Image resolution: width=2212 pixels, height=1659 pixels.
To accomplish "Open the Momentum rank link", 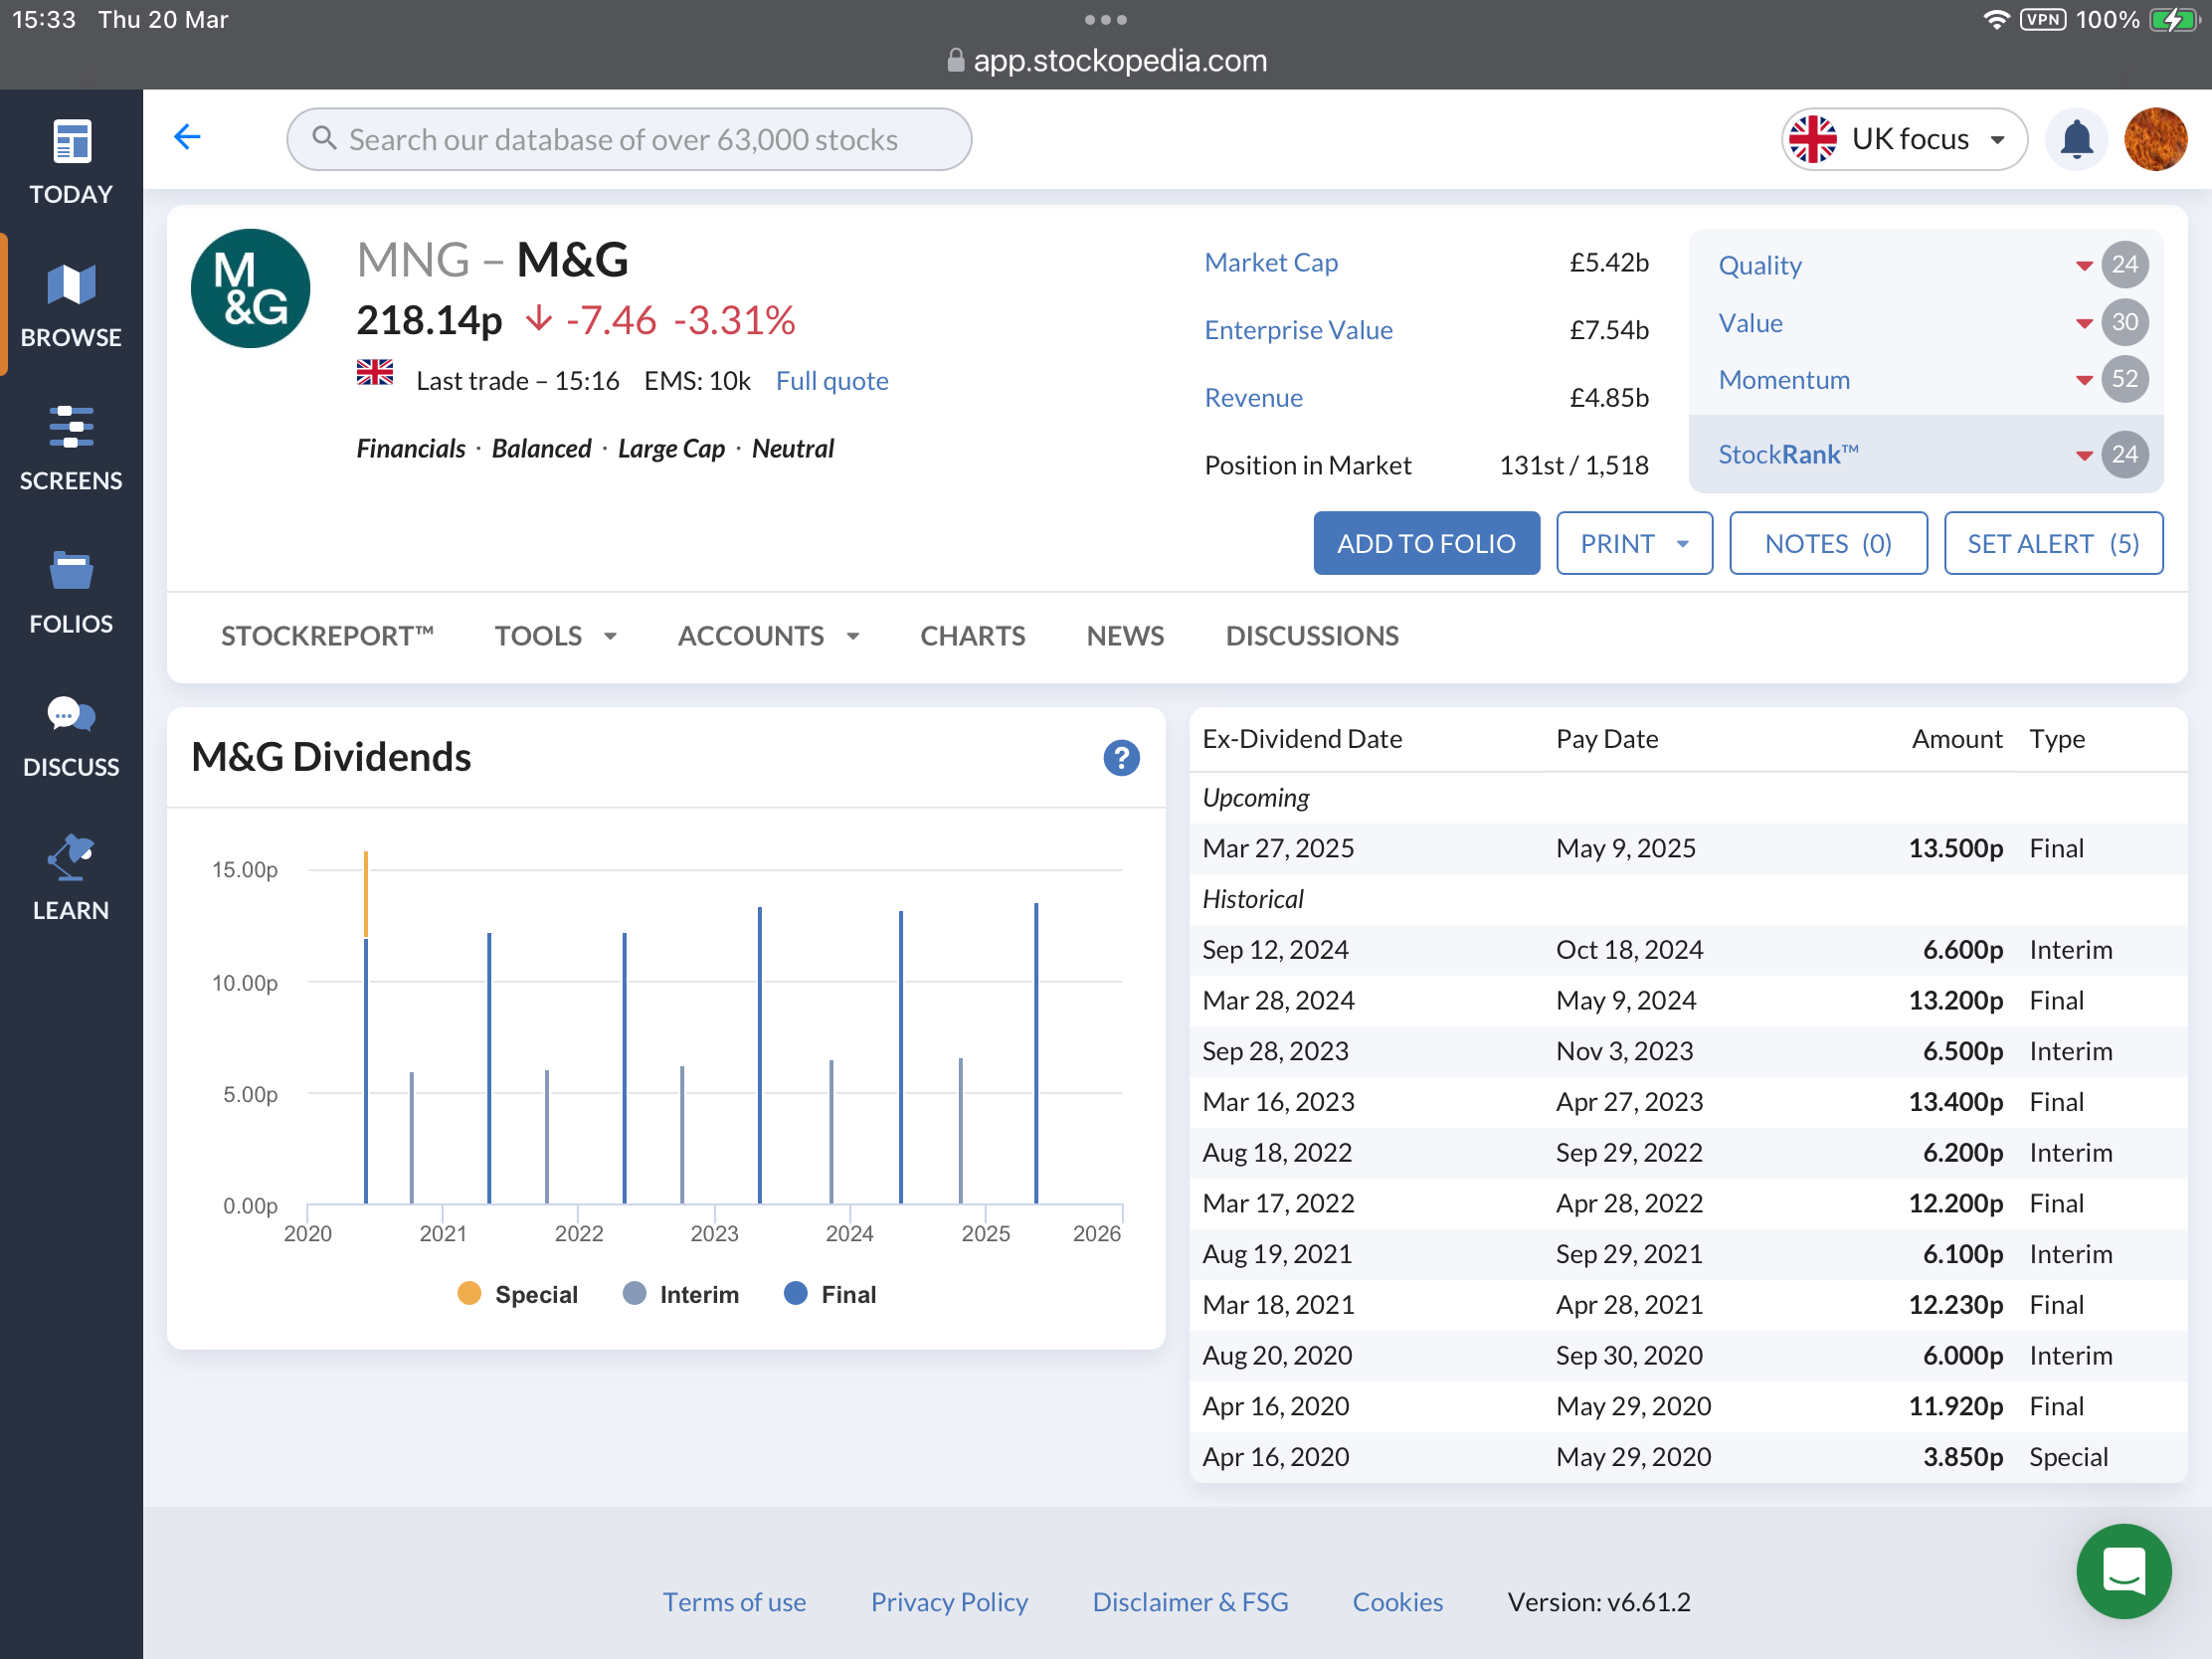I will 1783,379.
